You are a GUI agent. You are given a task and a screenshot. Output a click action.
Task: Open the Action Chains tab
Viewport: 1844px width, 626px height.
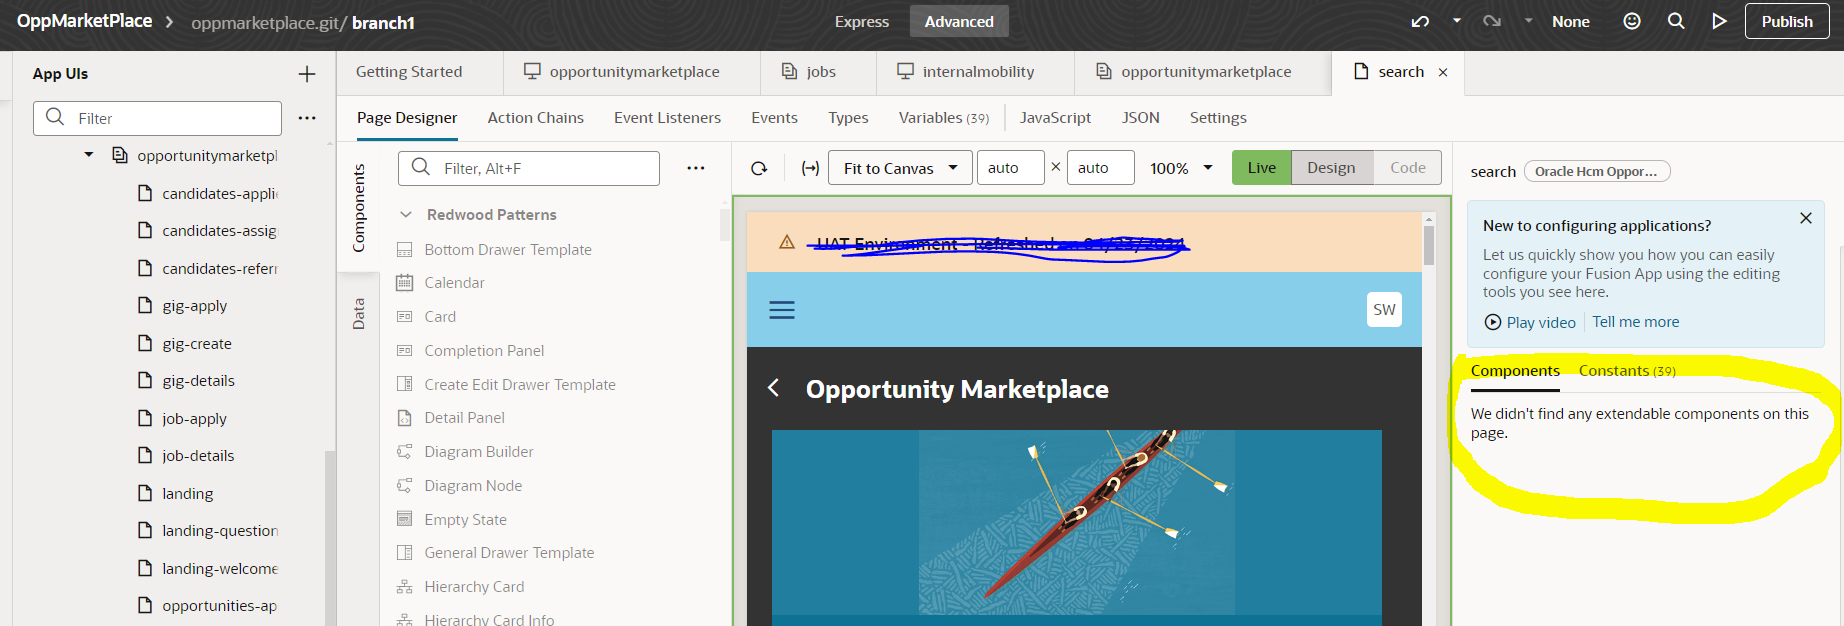(535, 118)
